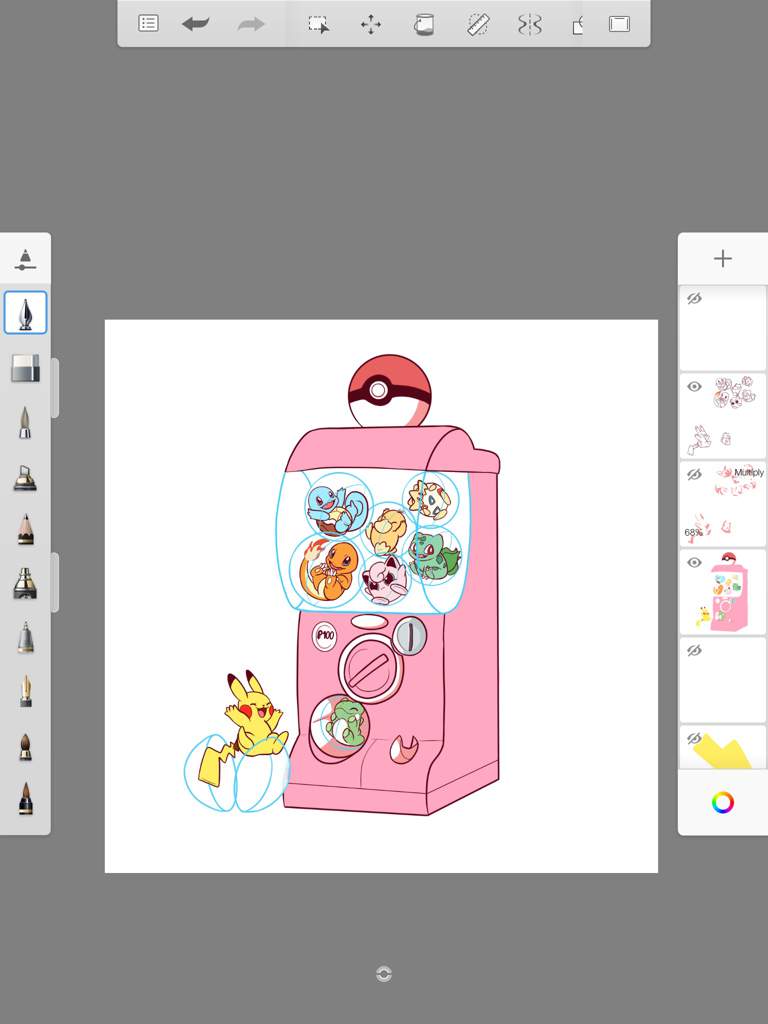Choose the paint bucket fill tool

click(x=424, y=24)
